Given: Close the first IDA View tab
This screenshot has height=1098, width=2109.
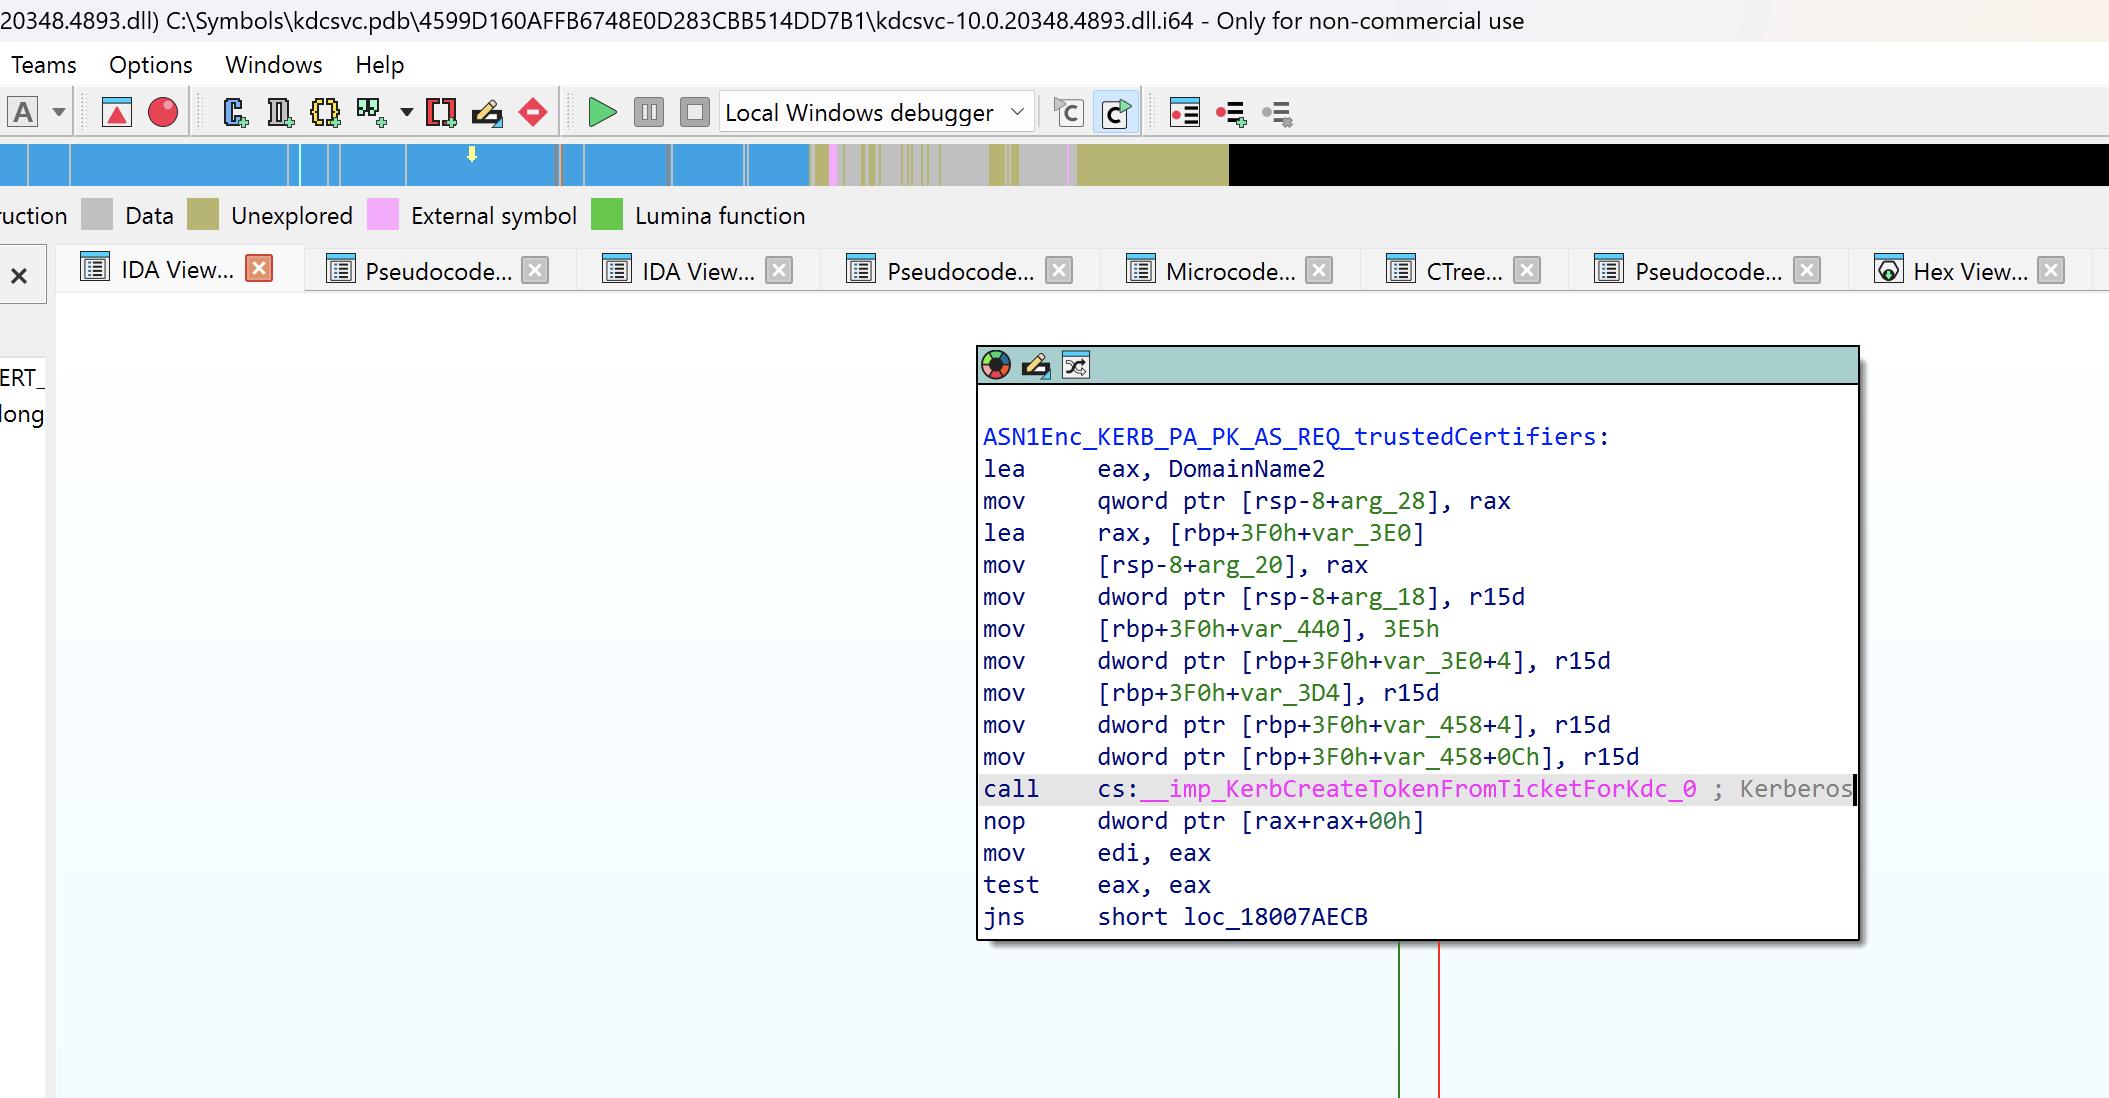Looking at the screenshot, I should [x=259, y=268].
